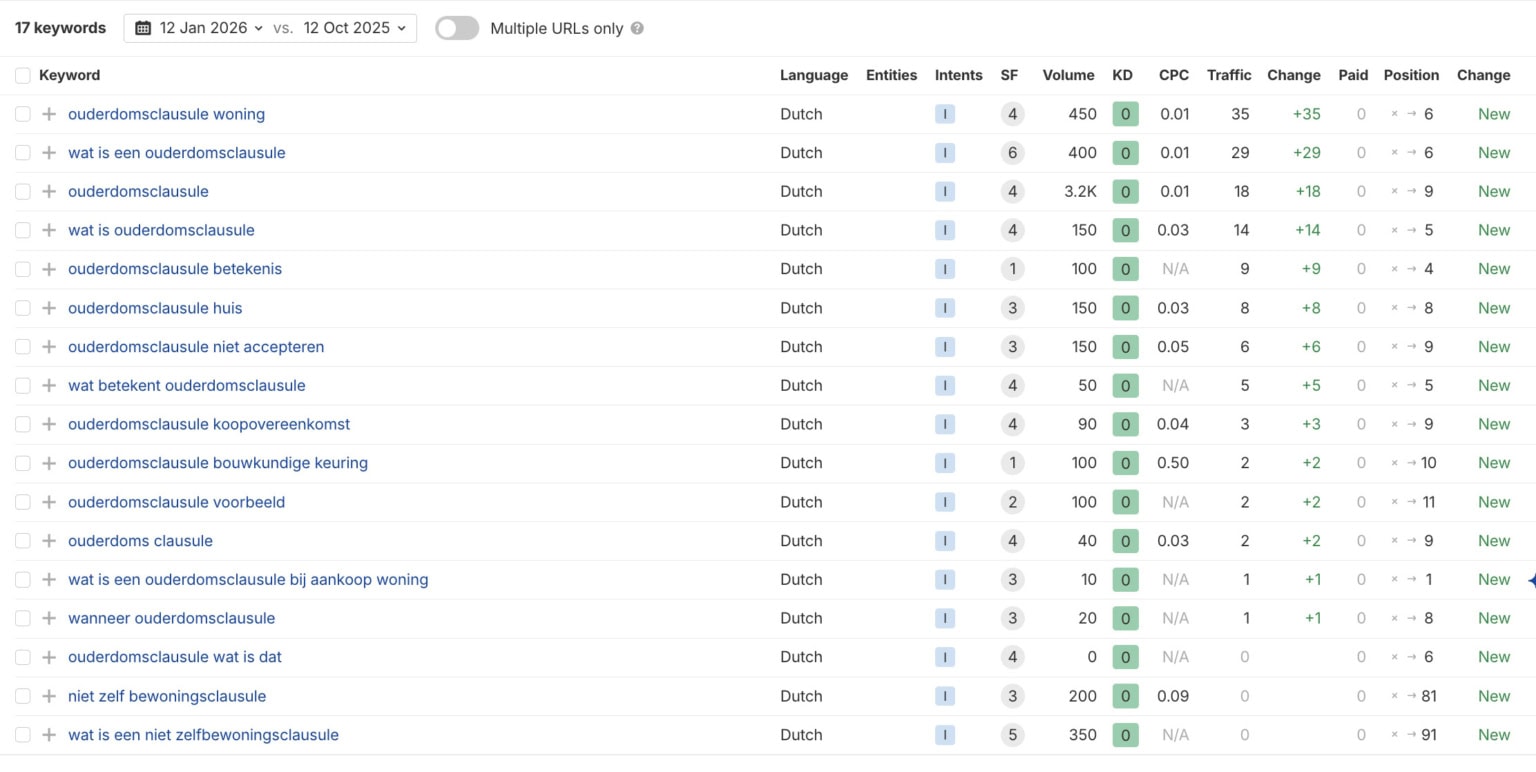Click the help icon beside Multiple URLs only
The width and height of the screenshot is (1536, 772).
[x=637, y=28]
